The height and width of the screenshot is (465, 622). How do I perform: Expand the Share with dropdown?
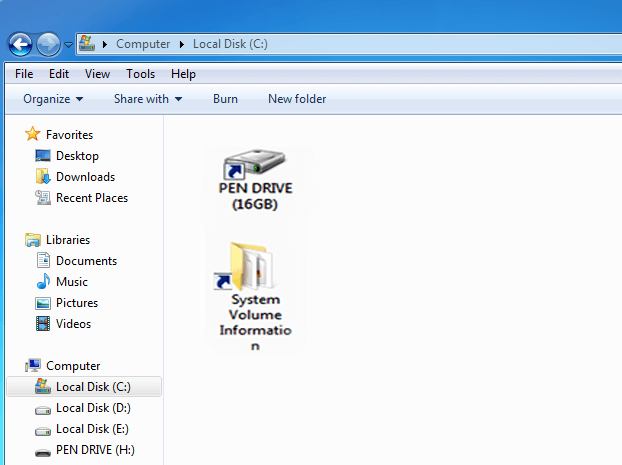[x=148, y=99]
